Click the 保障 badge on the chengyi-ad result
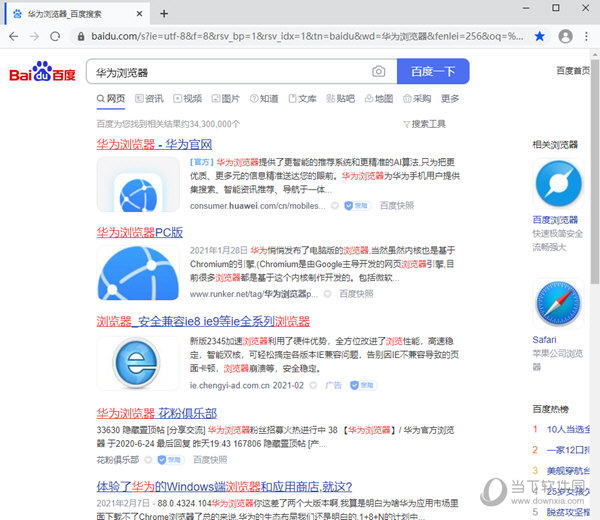Screen dimensions: 600x520 [363, 385]
